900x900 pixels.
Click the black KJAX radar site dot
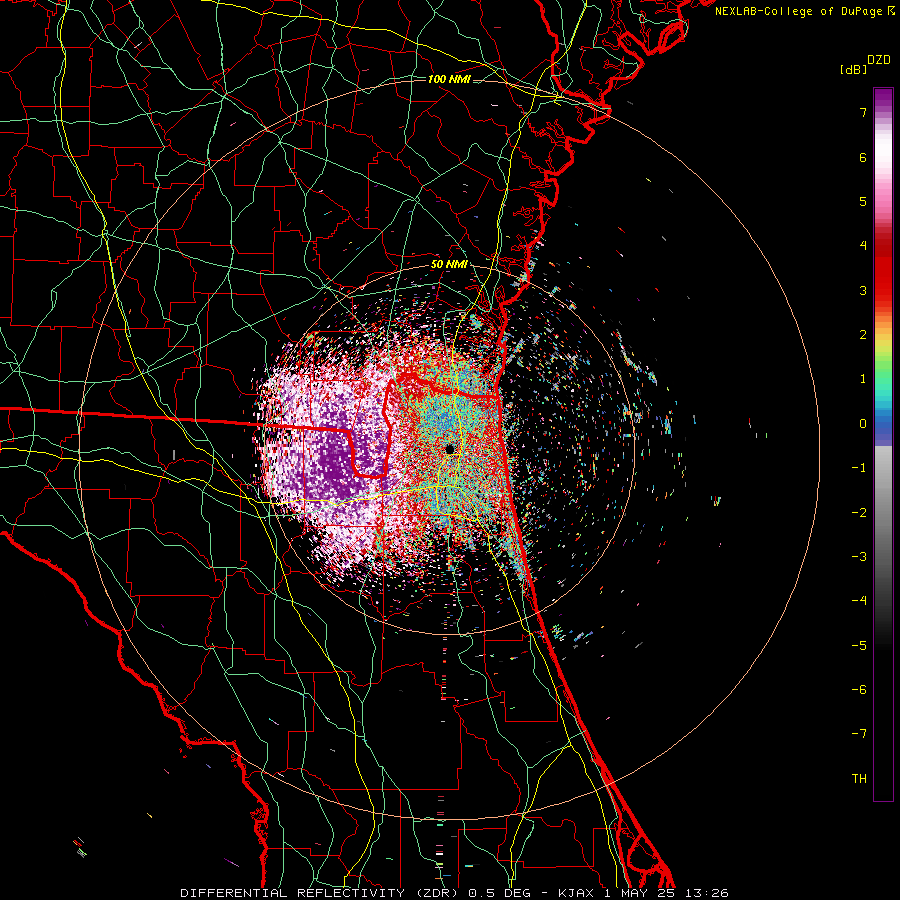click(x=450, y=448)
